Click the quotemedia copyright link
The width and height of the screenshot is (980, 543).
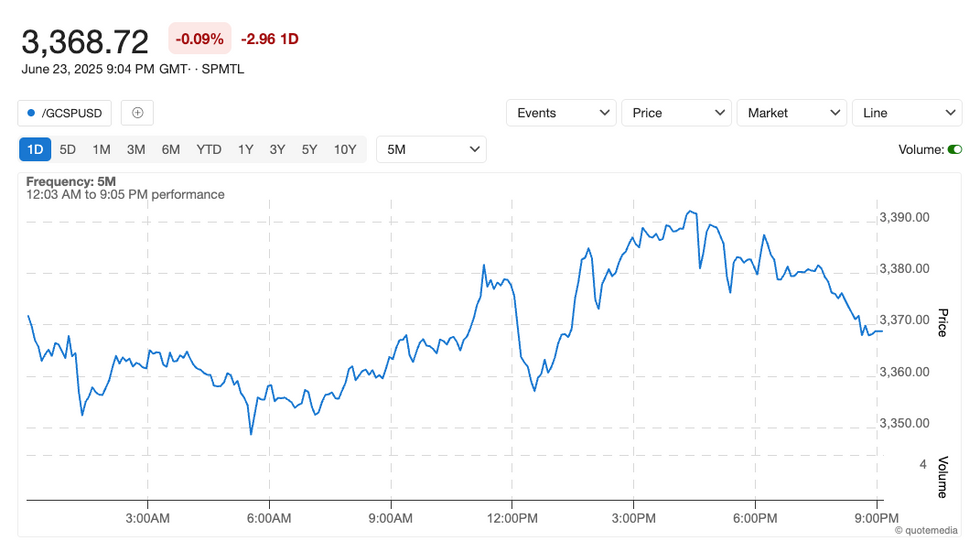pyautogui.click(x=926, y=530)
